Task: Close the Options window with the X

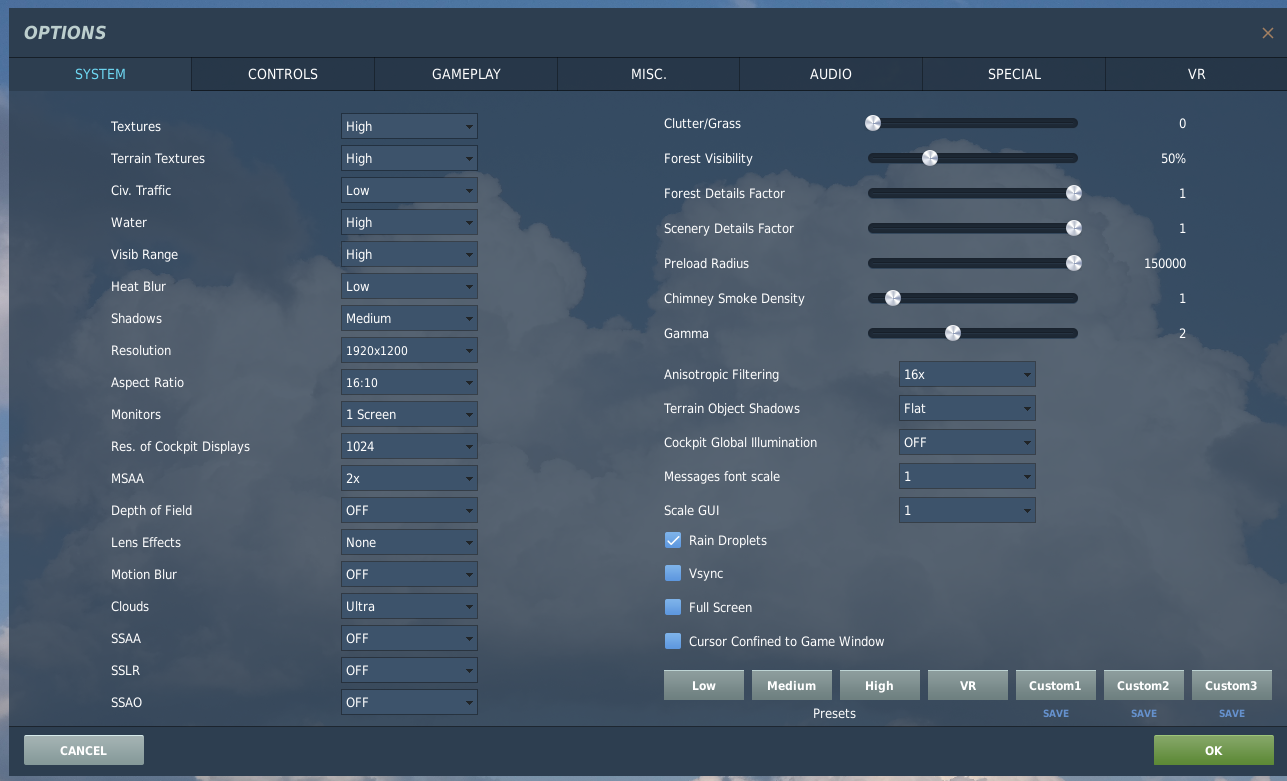Action: coord(1267,33)
